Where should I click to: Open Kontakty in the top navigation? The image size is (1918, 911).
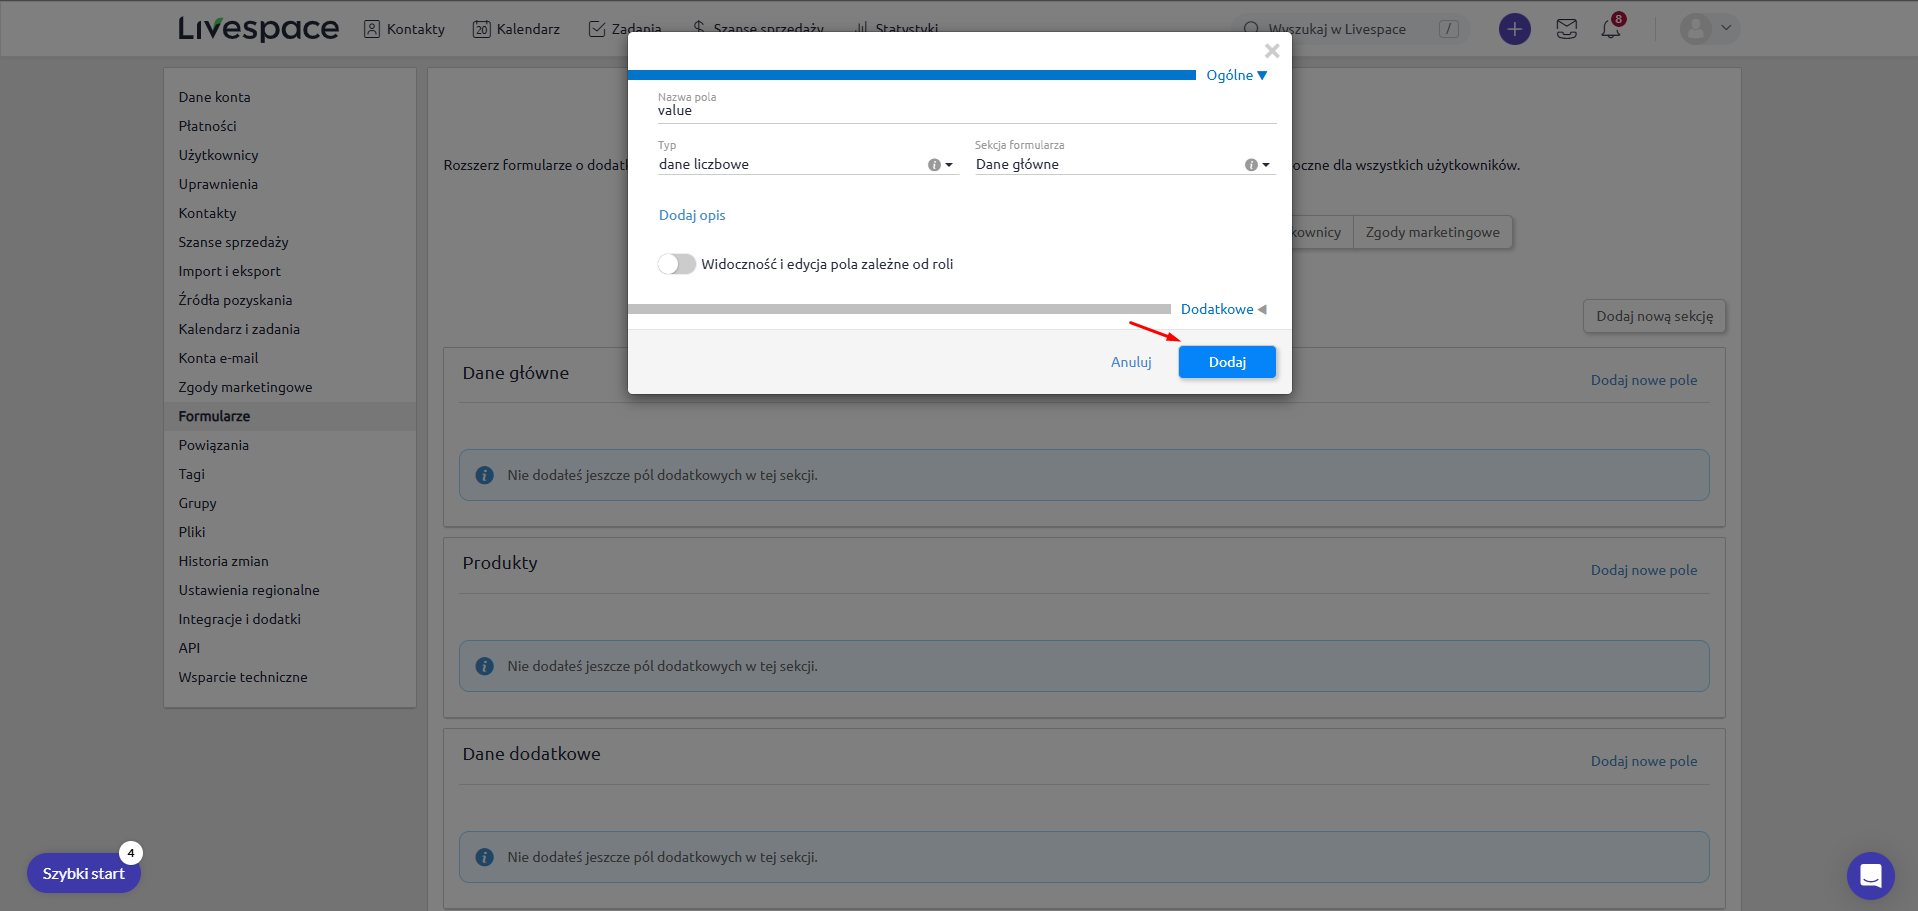pos(404,29)
